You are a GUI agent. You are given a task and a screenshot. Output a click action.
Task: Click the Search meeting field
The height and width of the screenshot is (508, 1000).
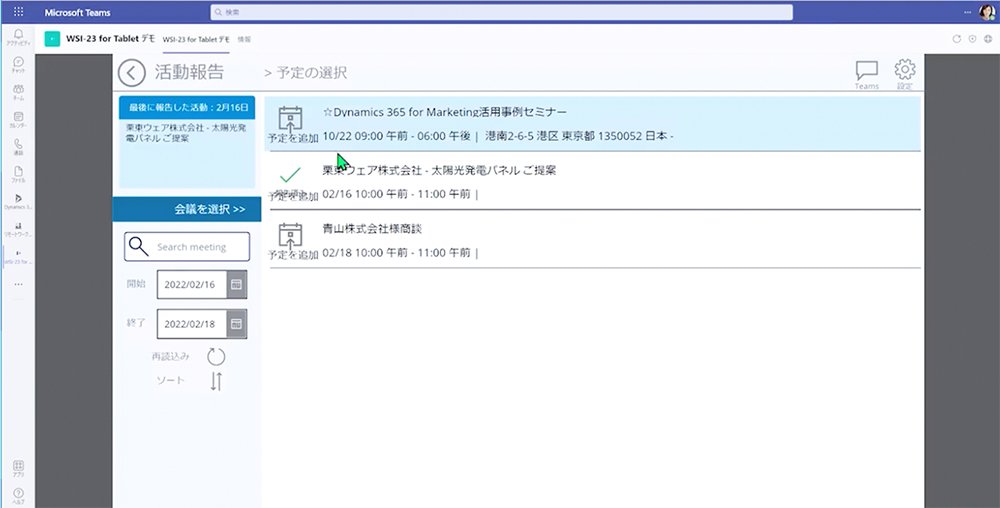[x=187, y=247]
